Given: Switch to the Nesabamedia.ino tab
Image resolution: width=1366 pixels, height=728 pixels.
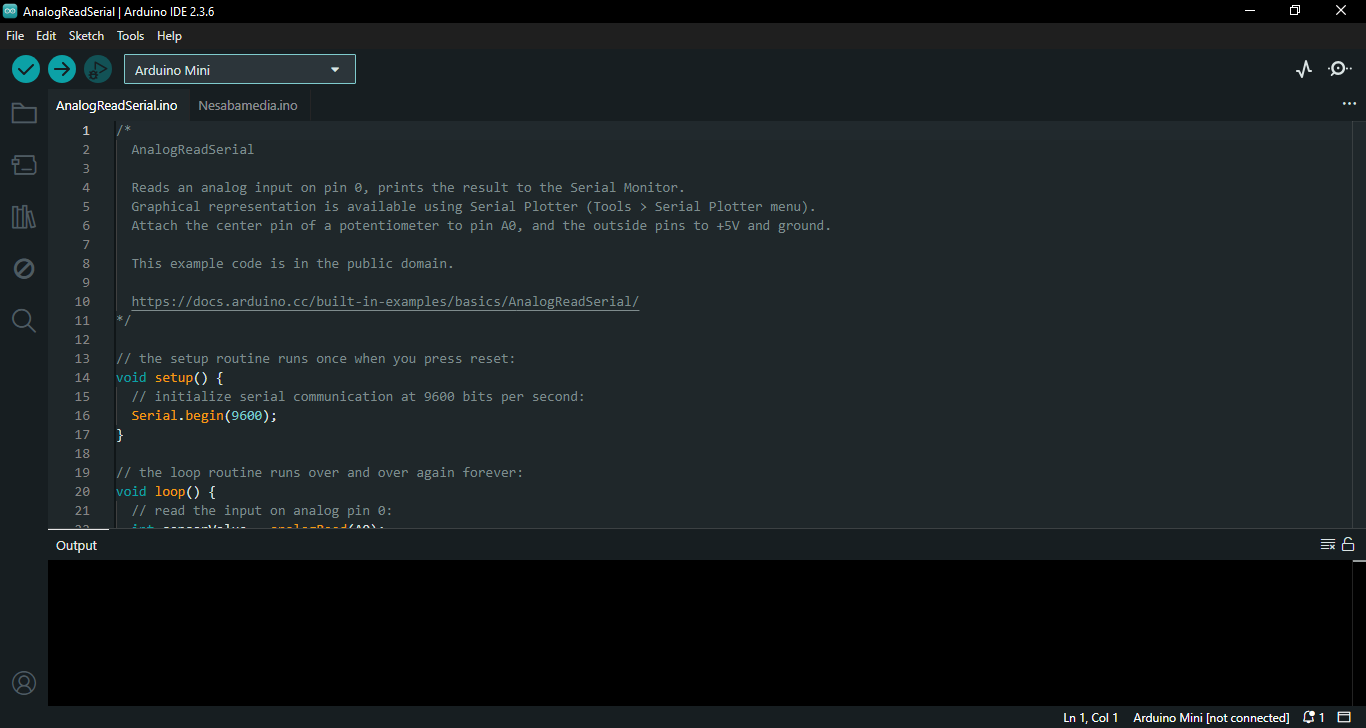Looking at the screenshot, I should 248,106.
